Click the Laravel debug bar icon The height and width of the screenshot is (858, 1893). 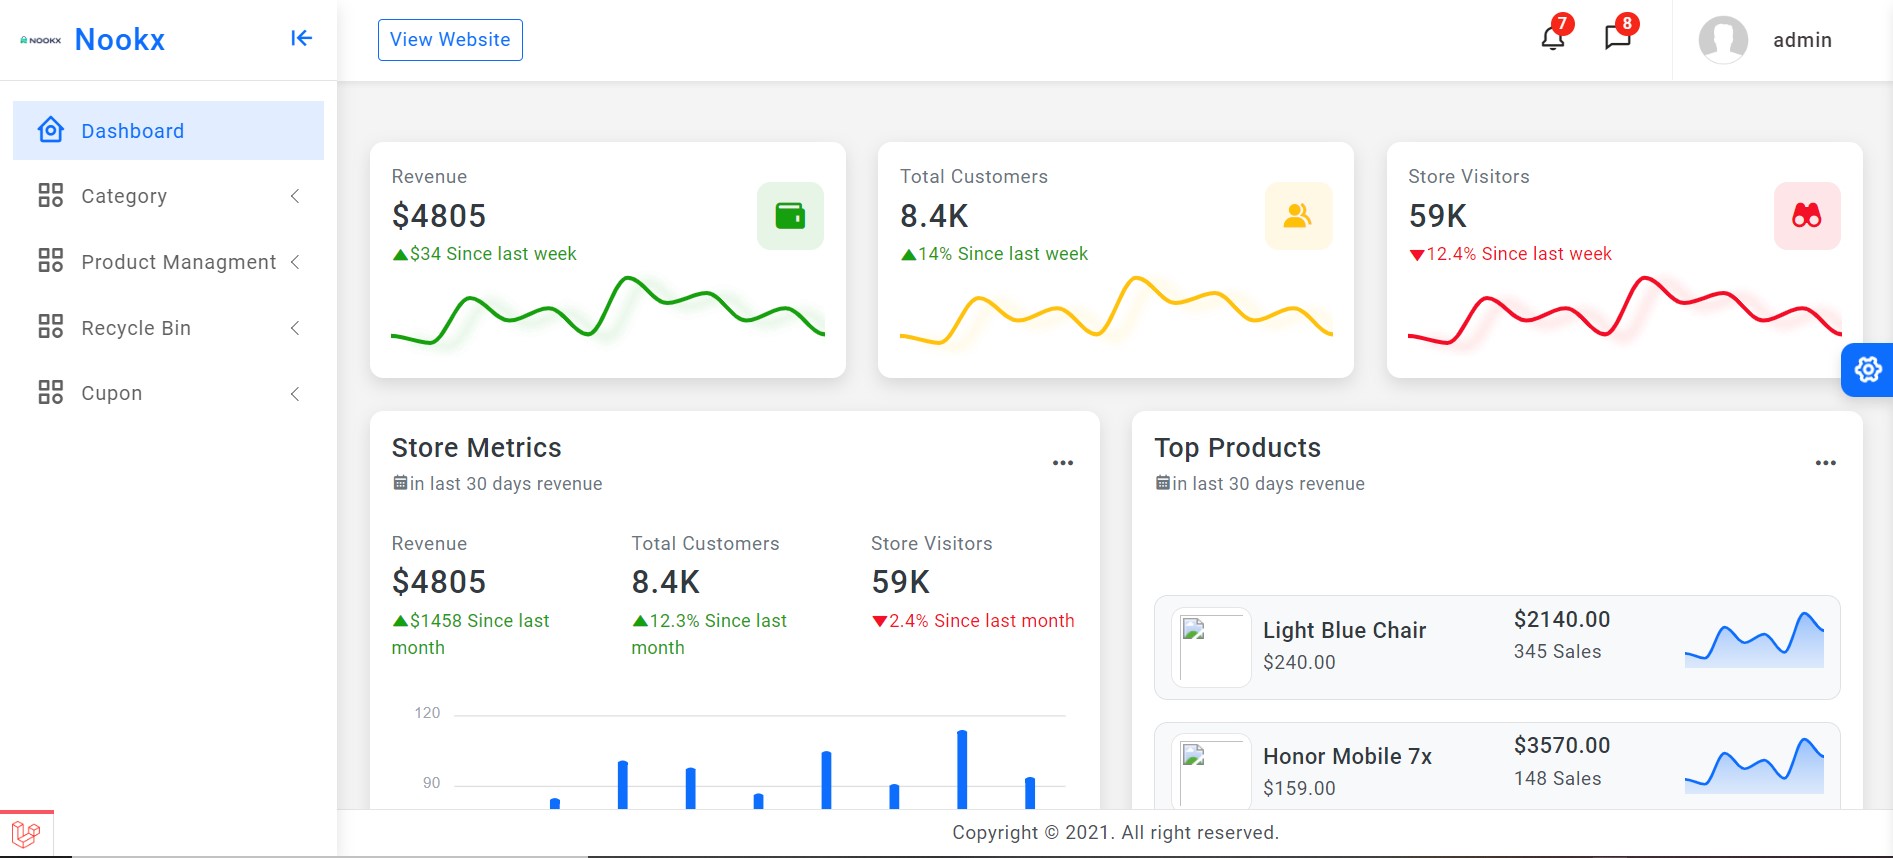pyautogui.click(x=26, y=834)
